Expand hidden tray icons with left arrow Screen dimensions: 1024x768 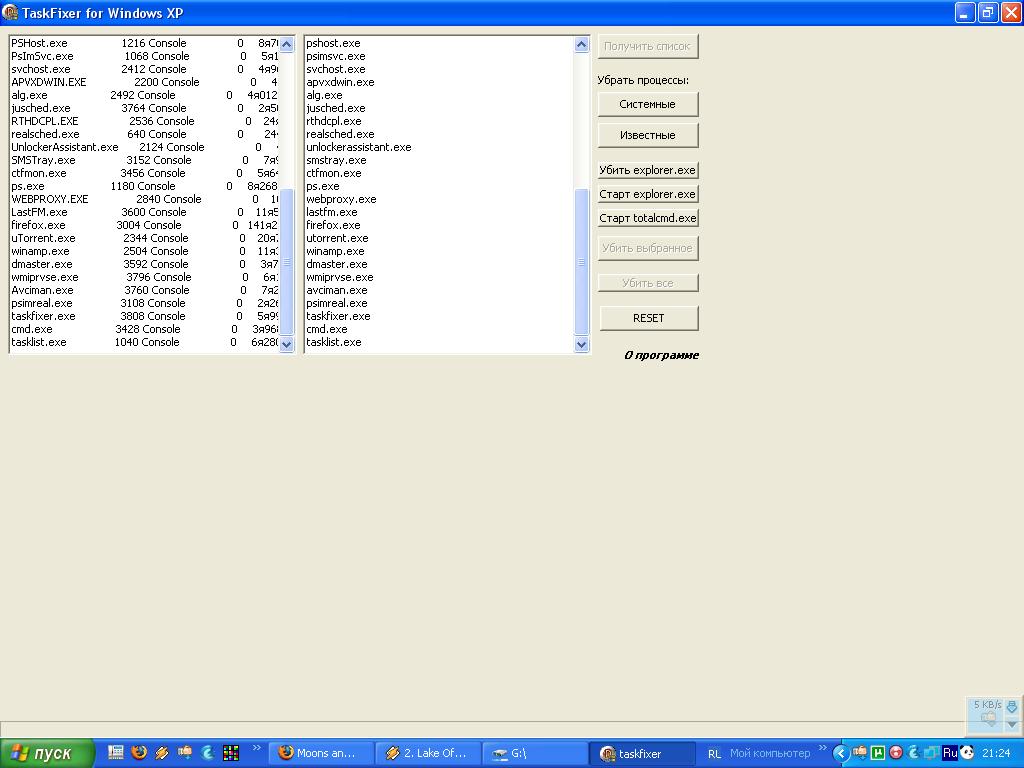tap(840, 753)
